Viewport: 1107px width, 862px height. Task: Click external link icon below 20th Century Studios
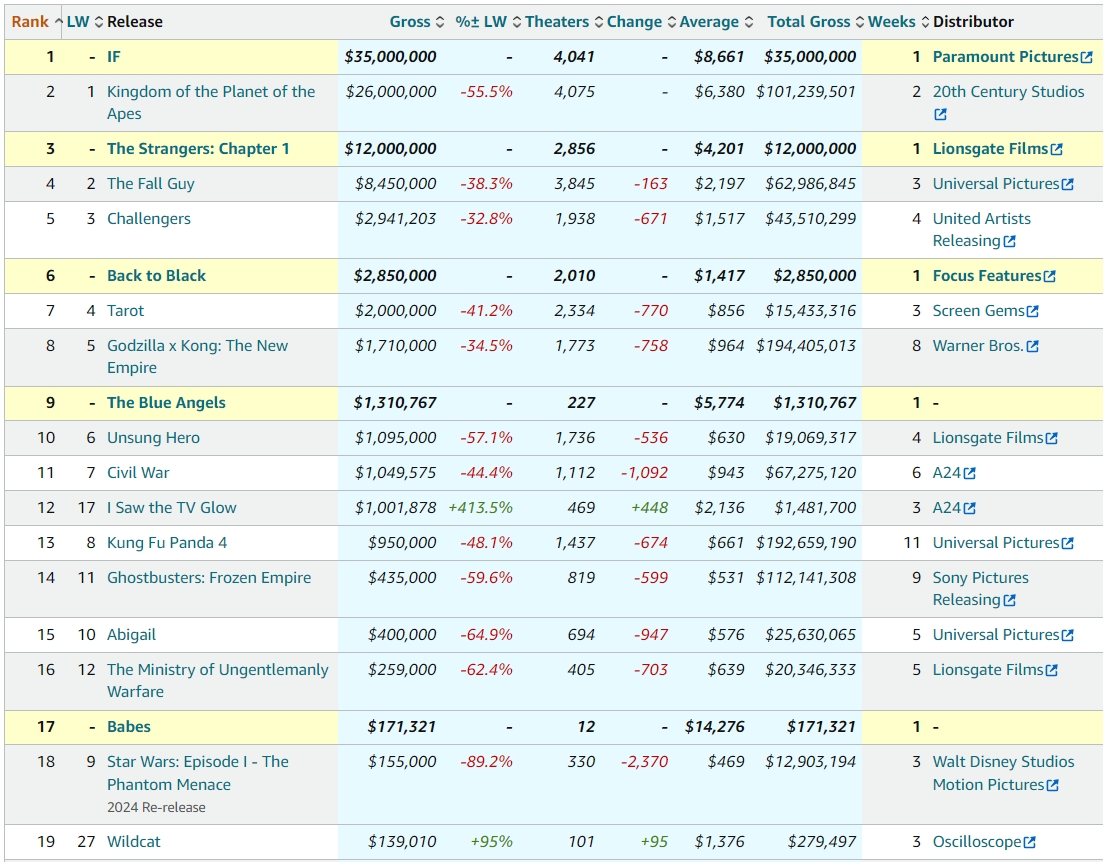[940, 114]
